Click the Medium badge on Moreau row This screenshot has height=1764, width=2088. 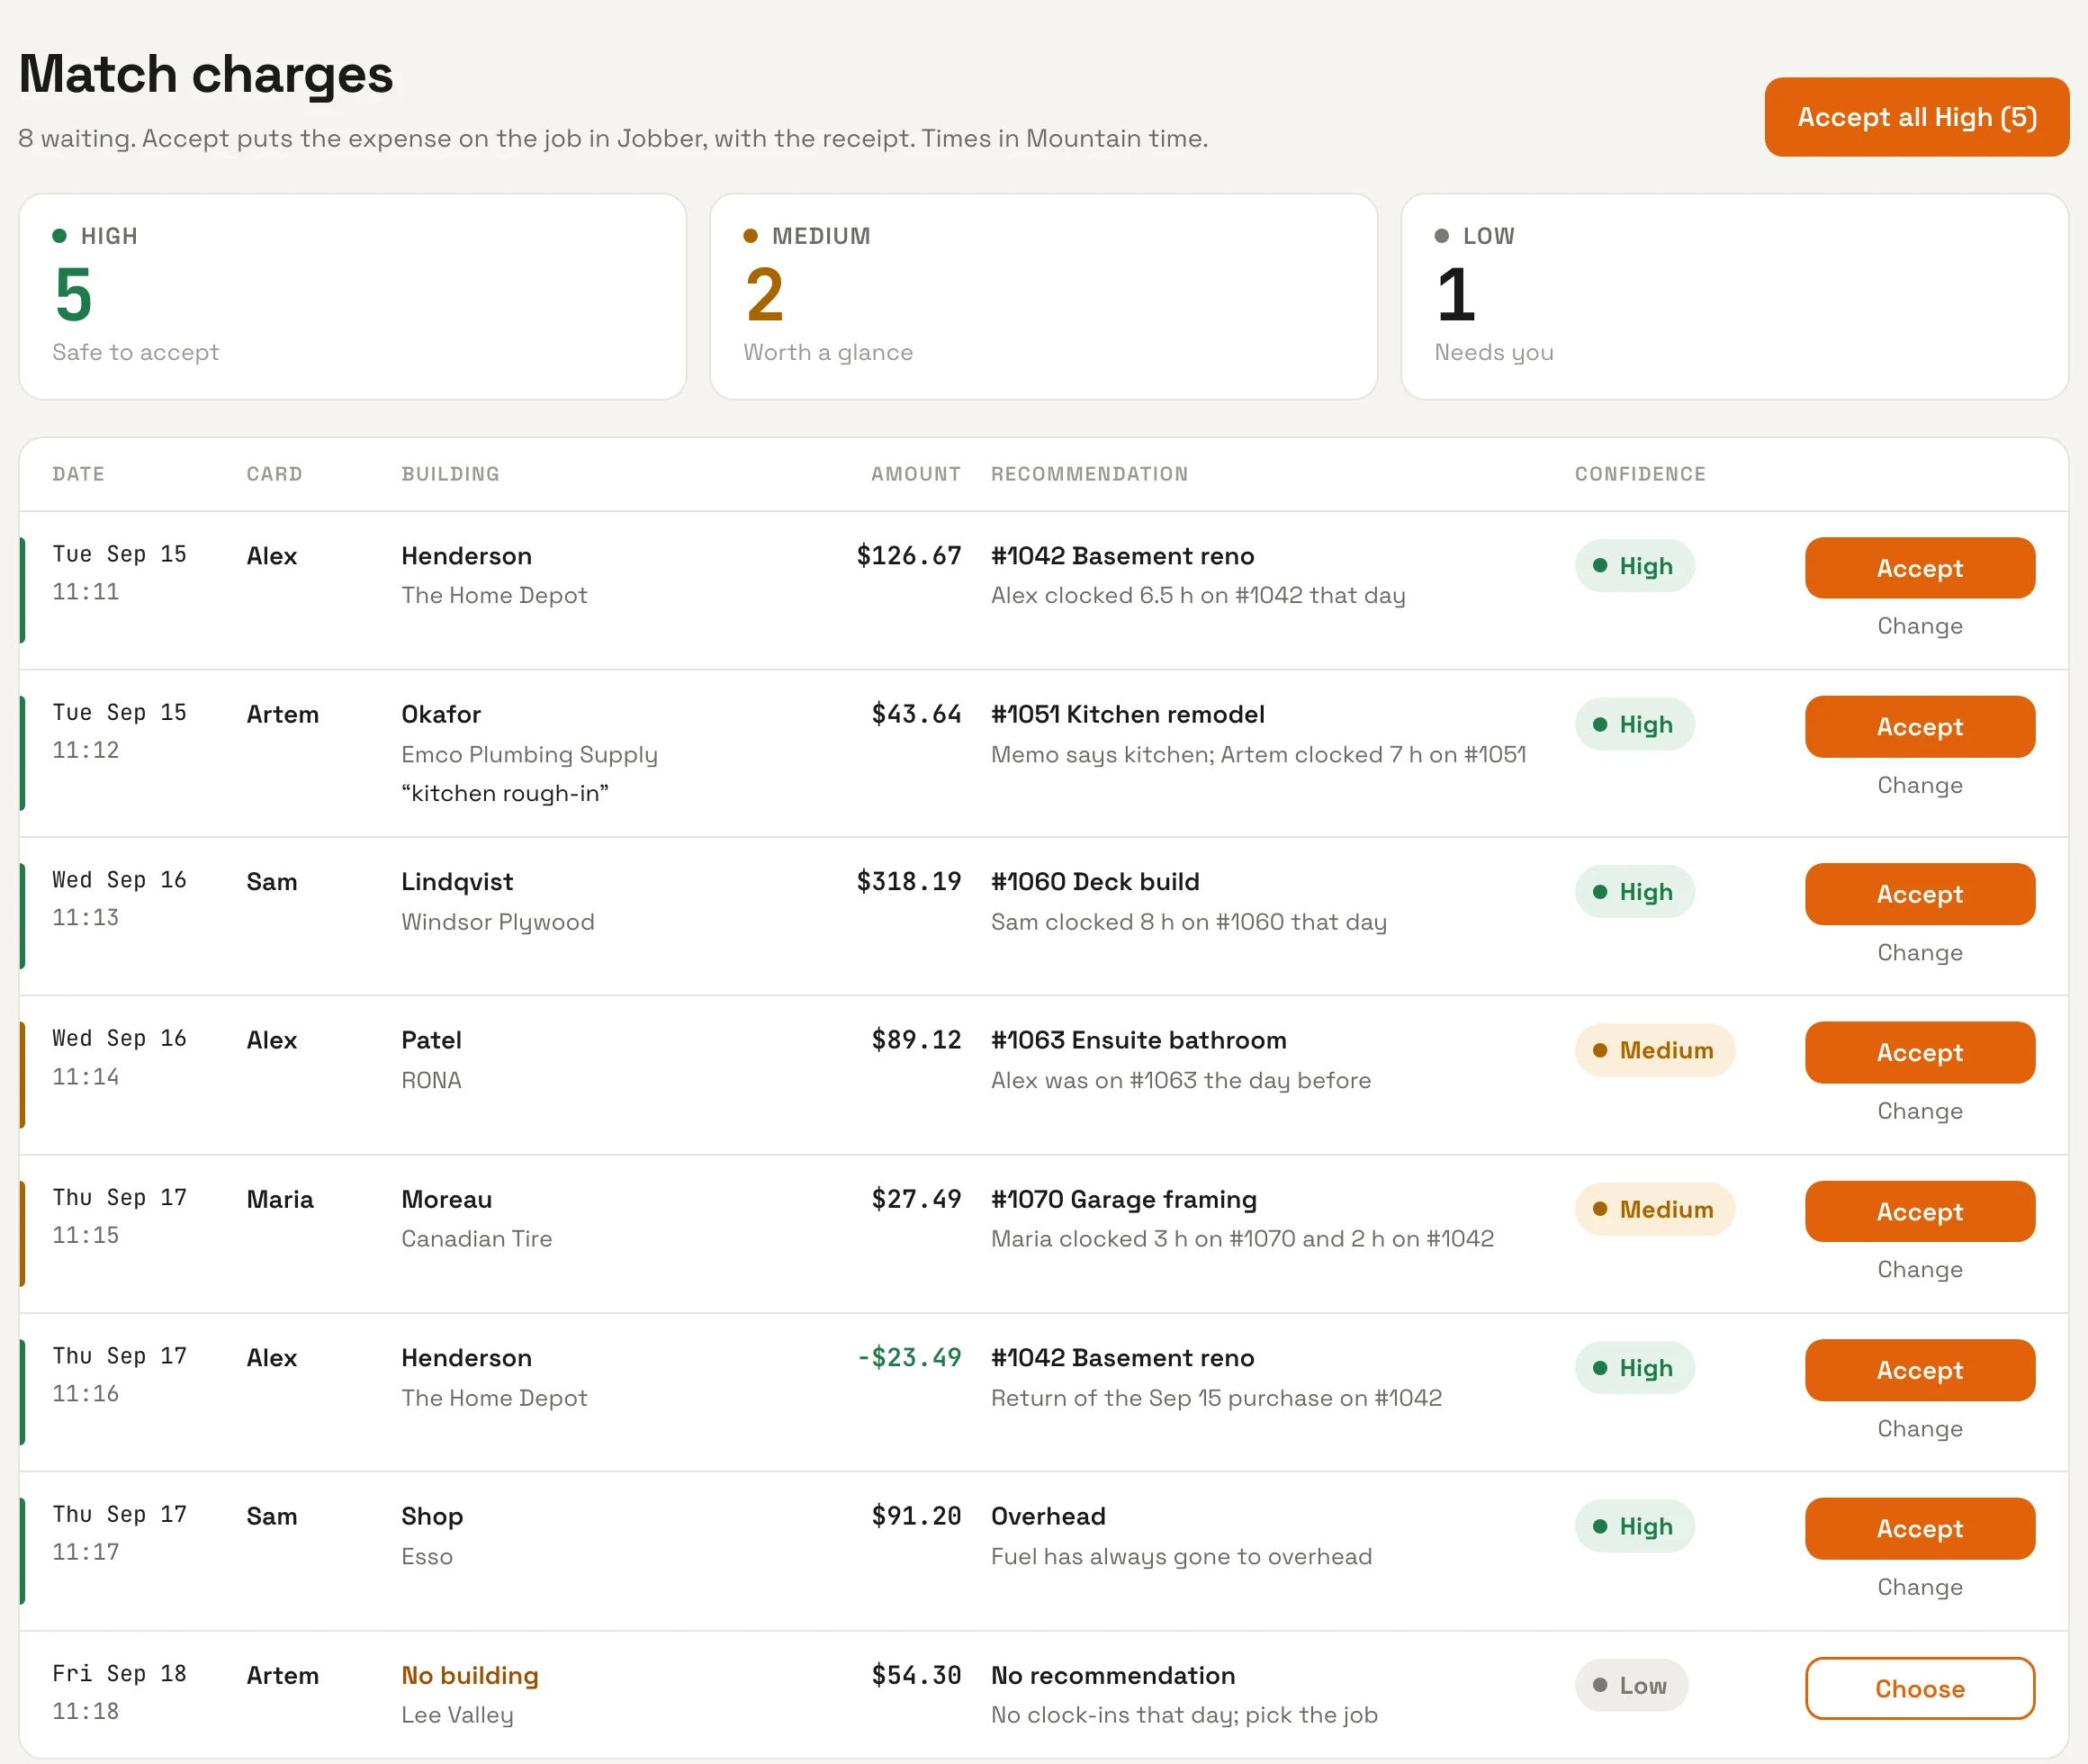[1654, 1209]
